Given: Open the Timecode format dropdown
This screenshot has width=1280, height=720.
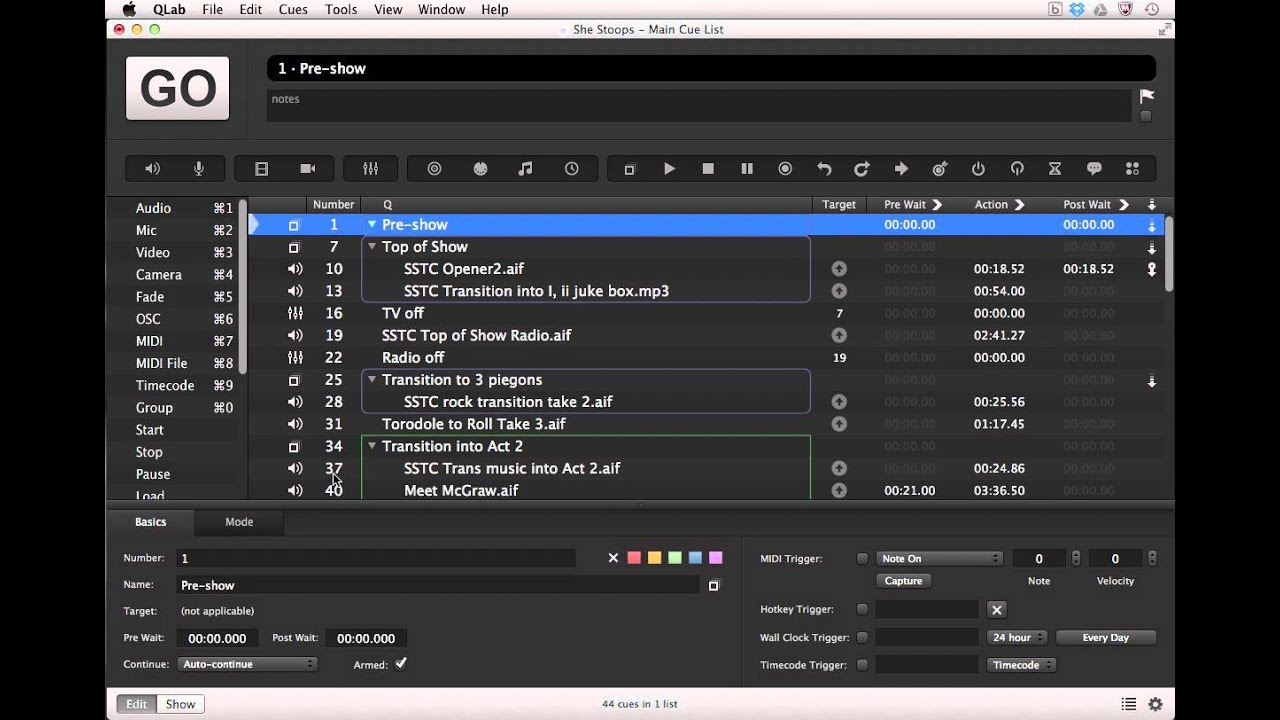Looking at the screenshot, I should click(x=1021, y=665).
